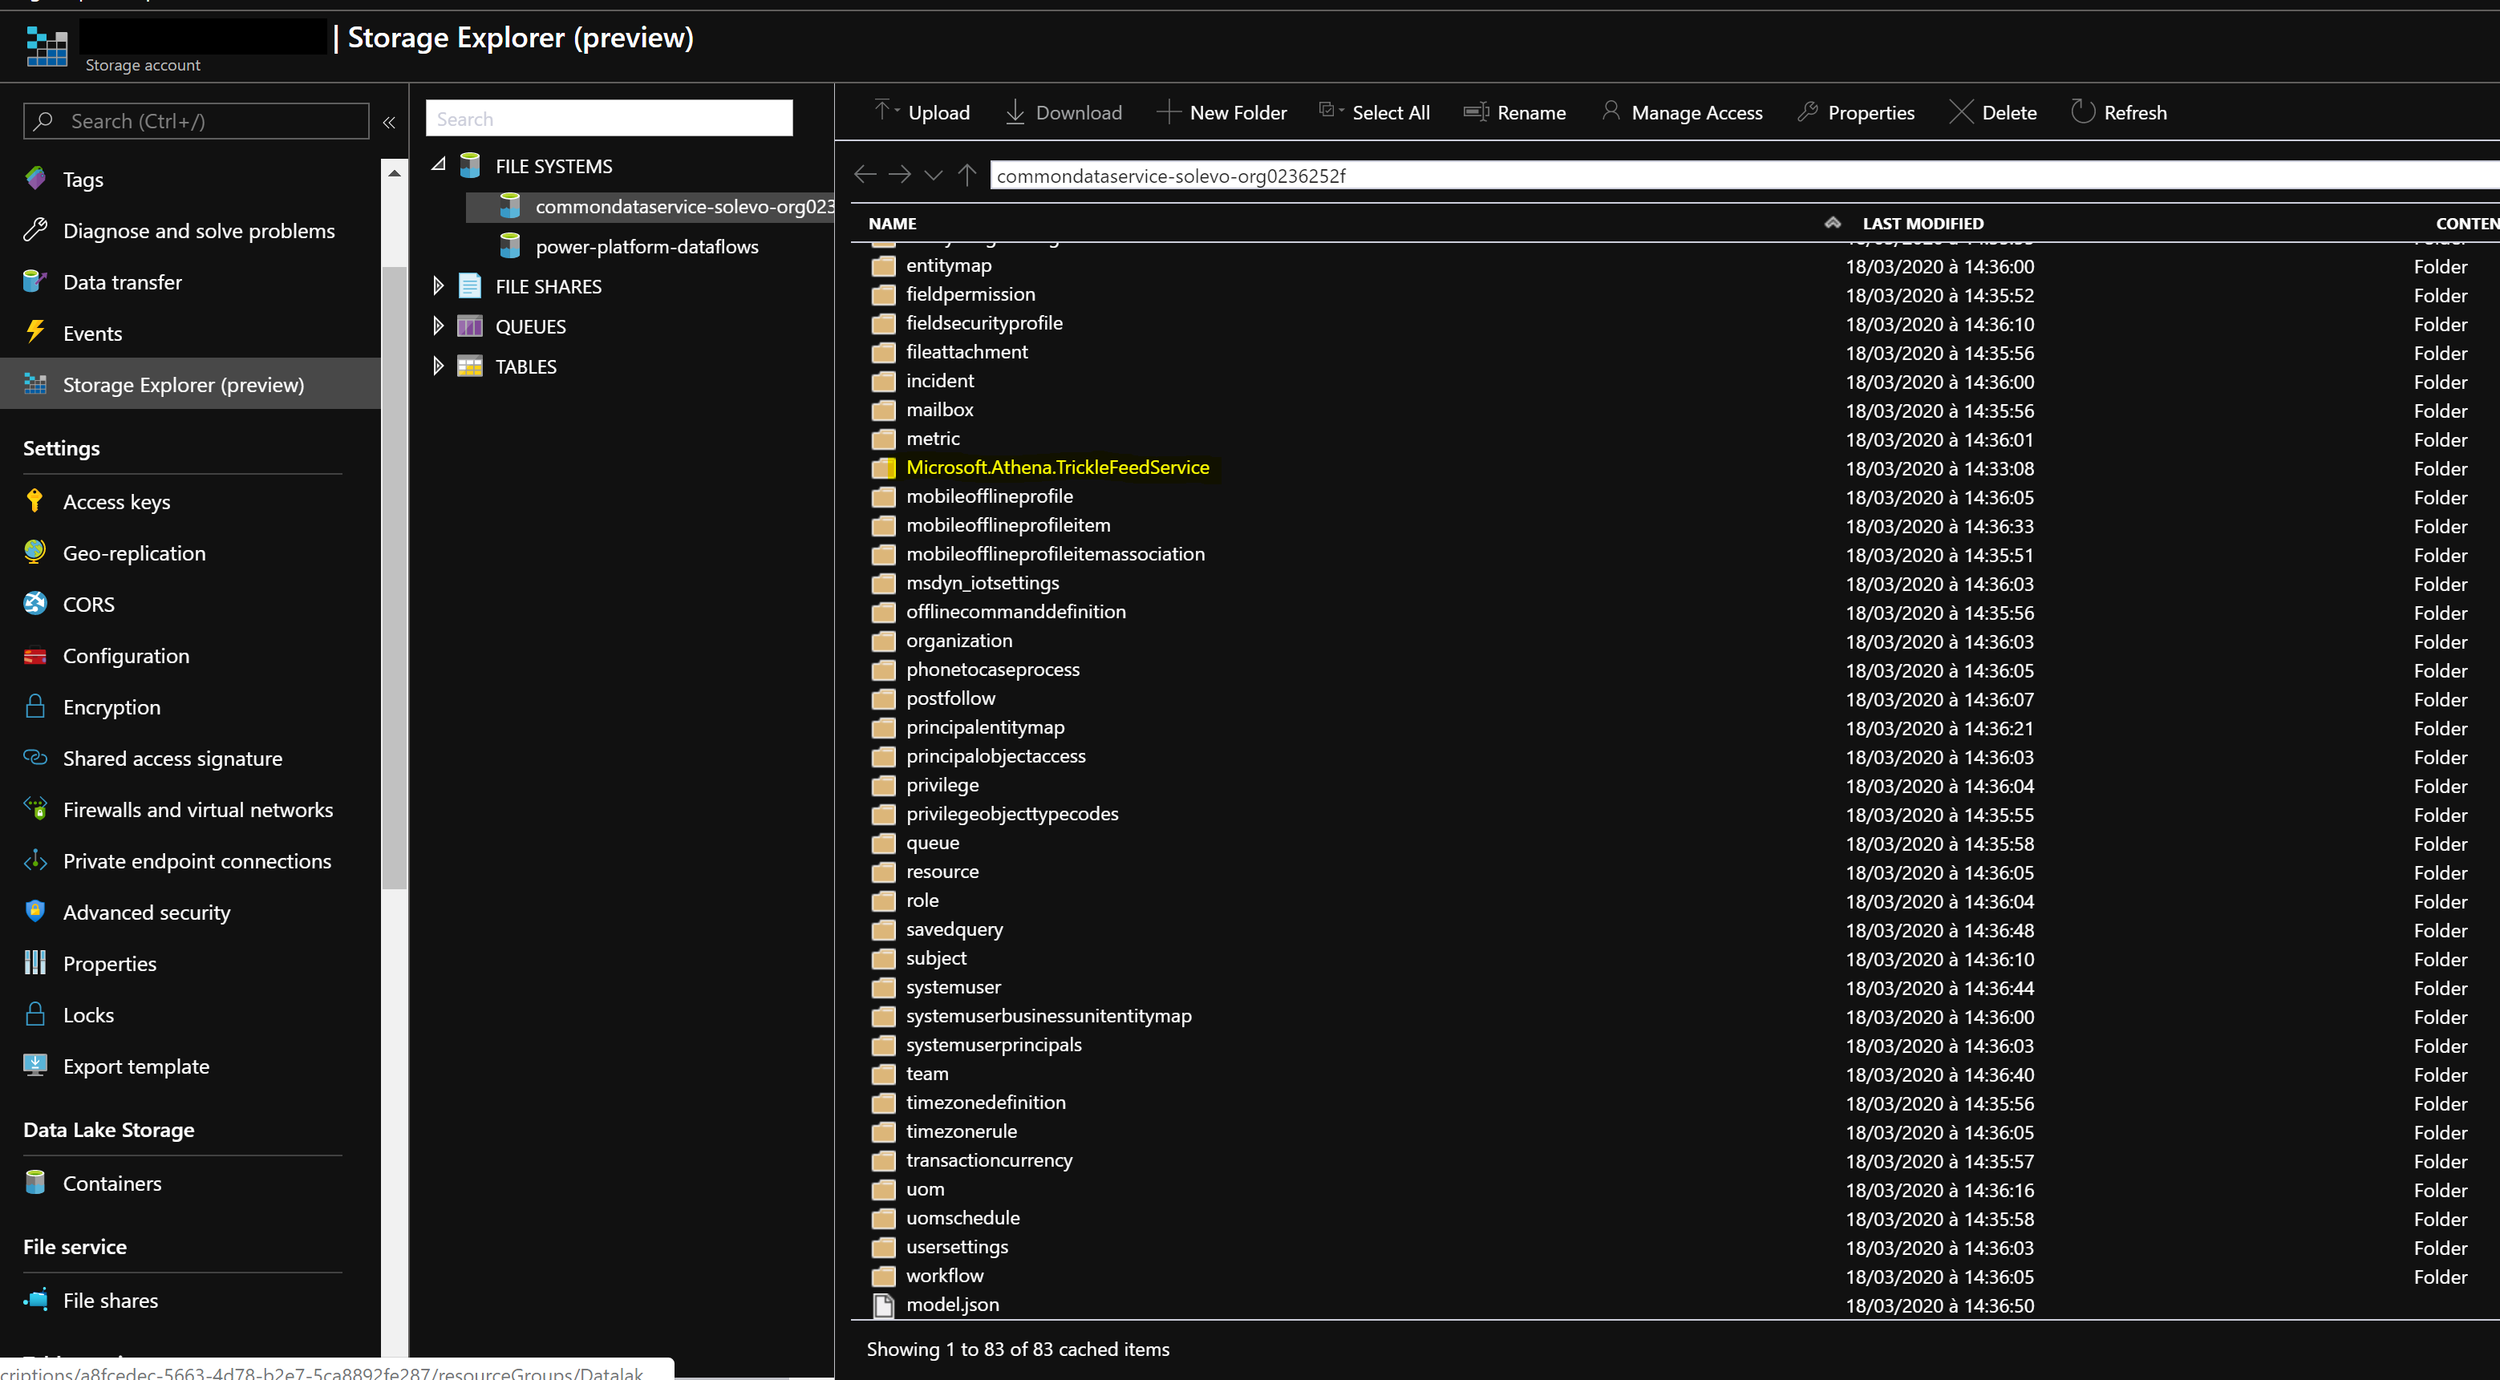
Task: Open path history dropdown arrow
Action: click(x=933, y=176)
